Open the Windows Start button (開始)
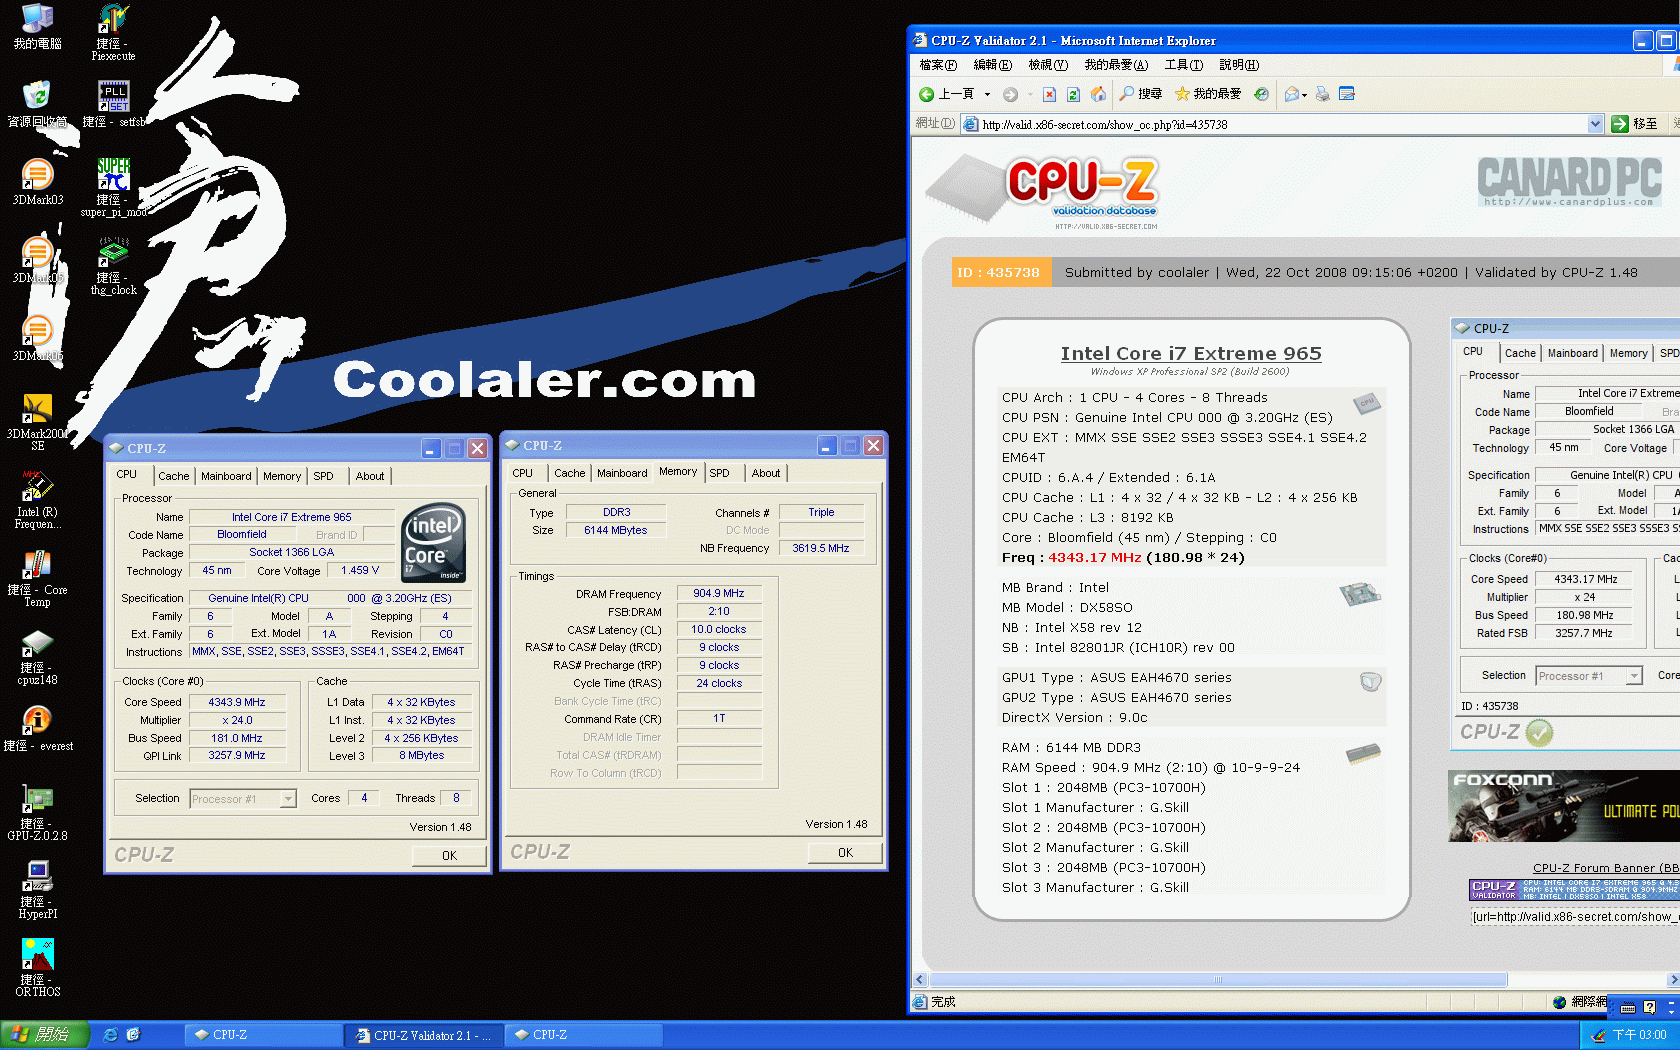The height and width of the screenshot is (1050, 1680). pos(44,1035)
